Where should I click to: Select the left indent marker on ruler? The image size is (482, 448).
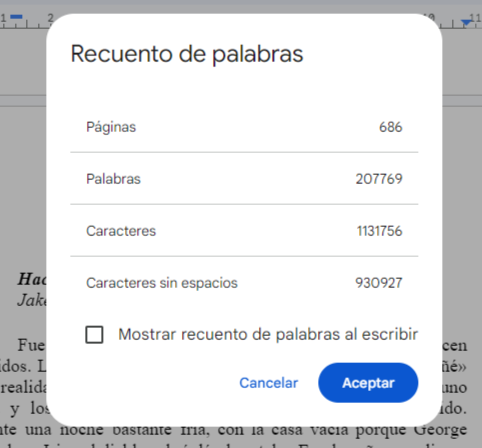(16, 18)
